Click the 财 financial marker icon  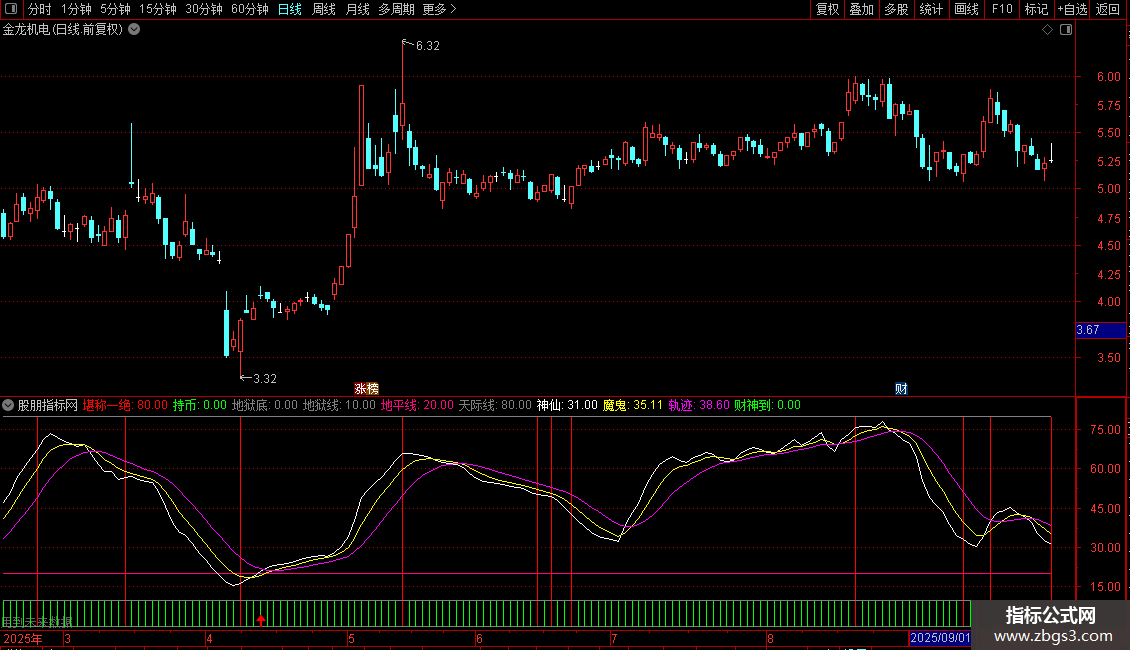point(901,388)
